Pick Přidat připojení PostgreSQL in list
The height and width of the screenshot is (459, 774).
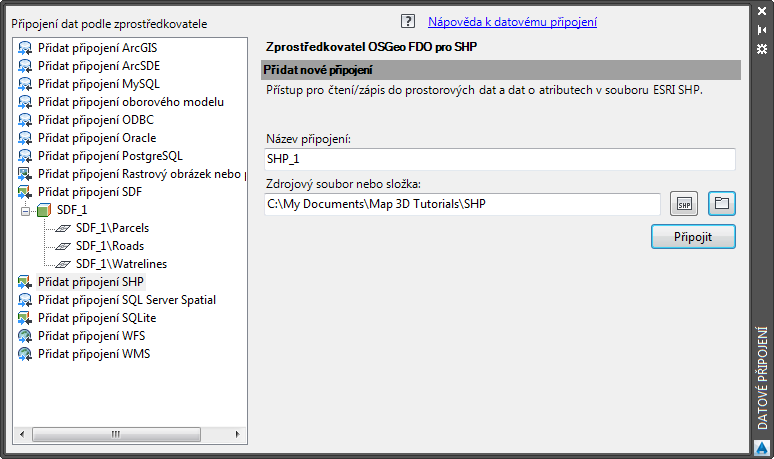tap(110, 156)
